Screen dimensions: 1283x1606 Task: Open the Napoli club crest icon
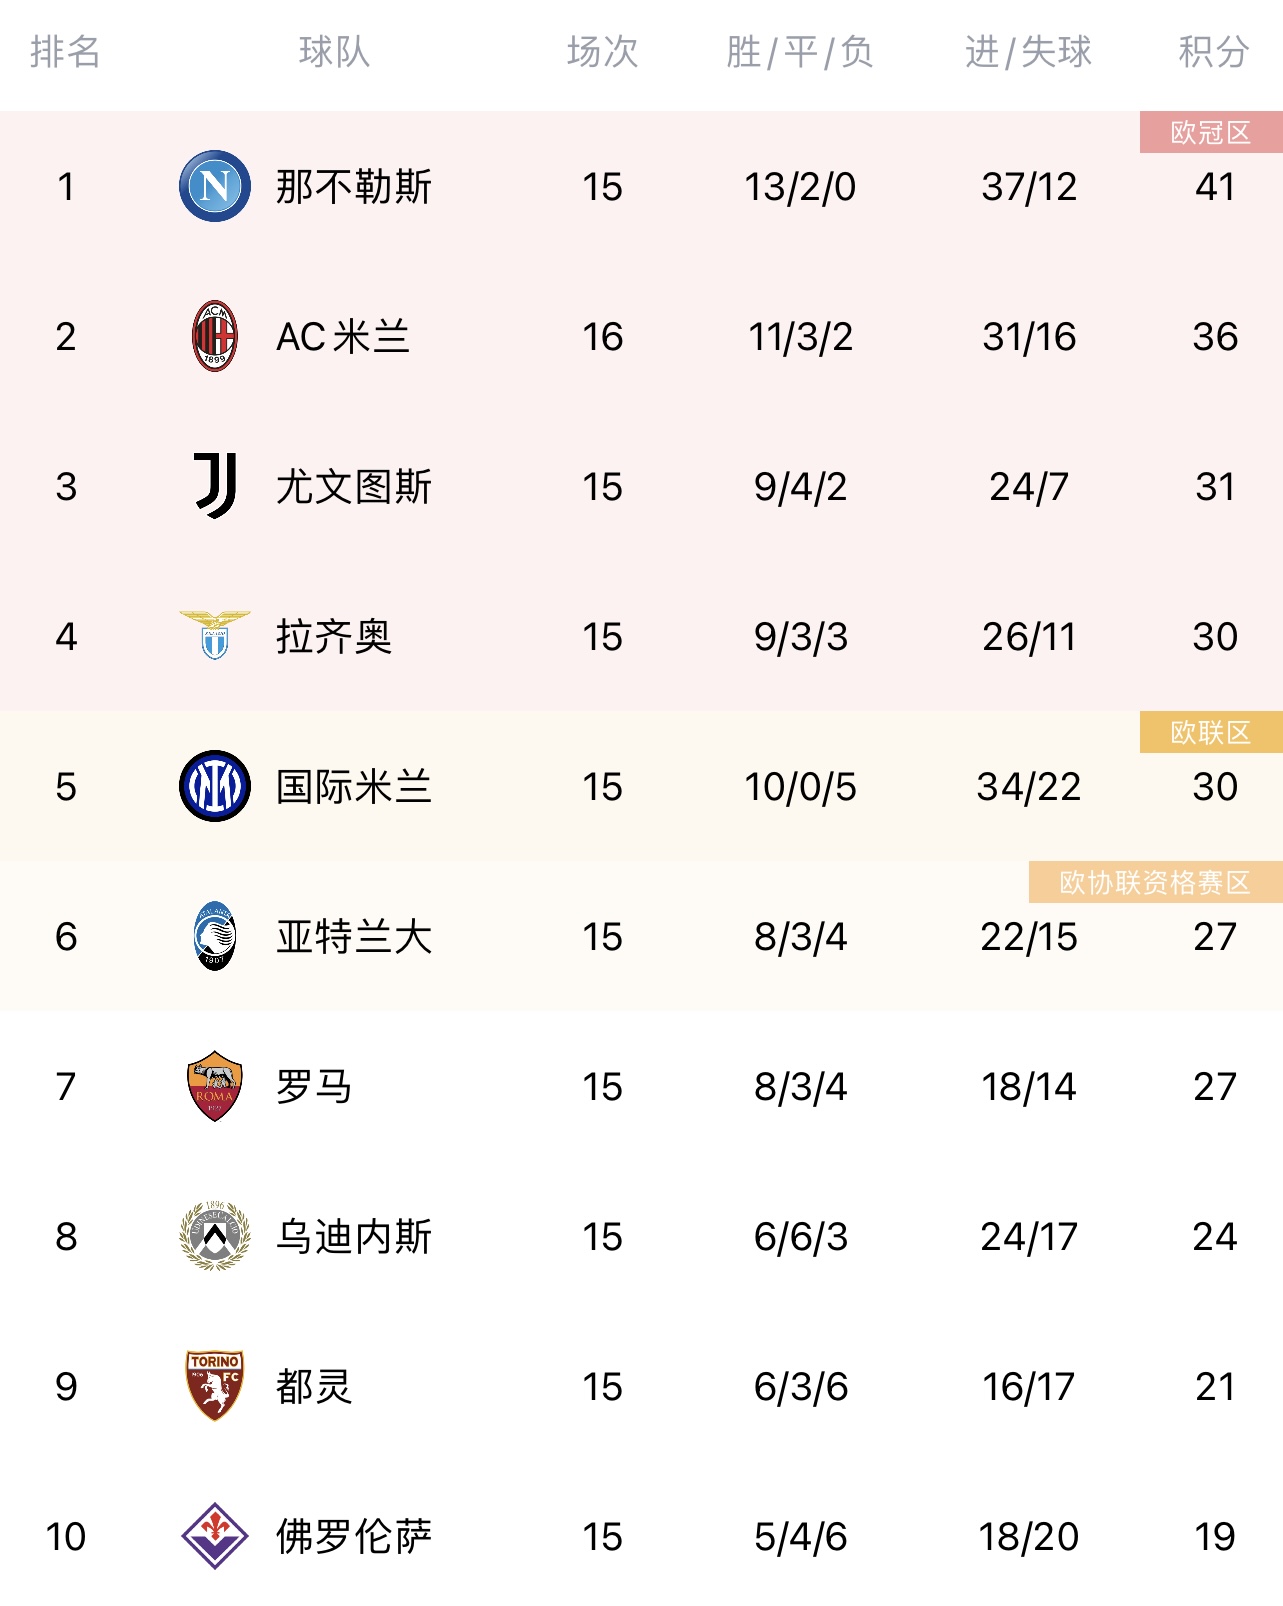(x=215, y=186)
